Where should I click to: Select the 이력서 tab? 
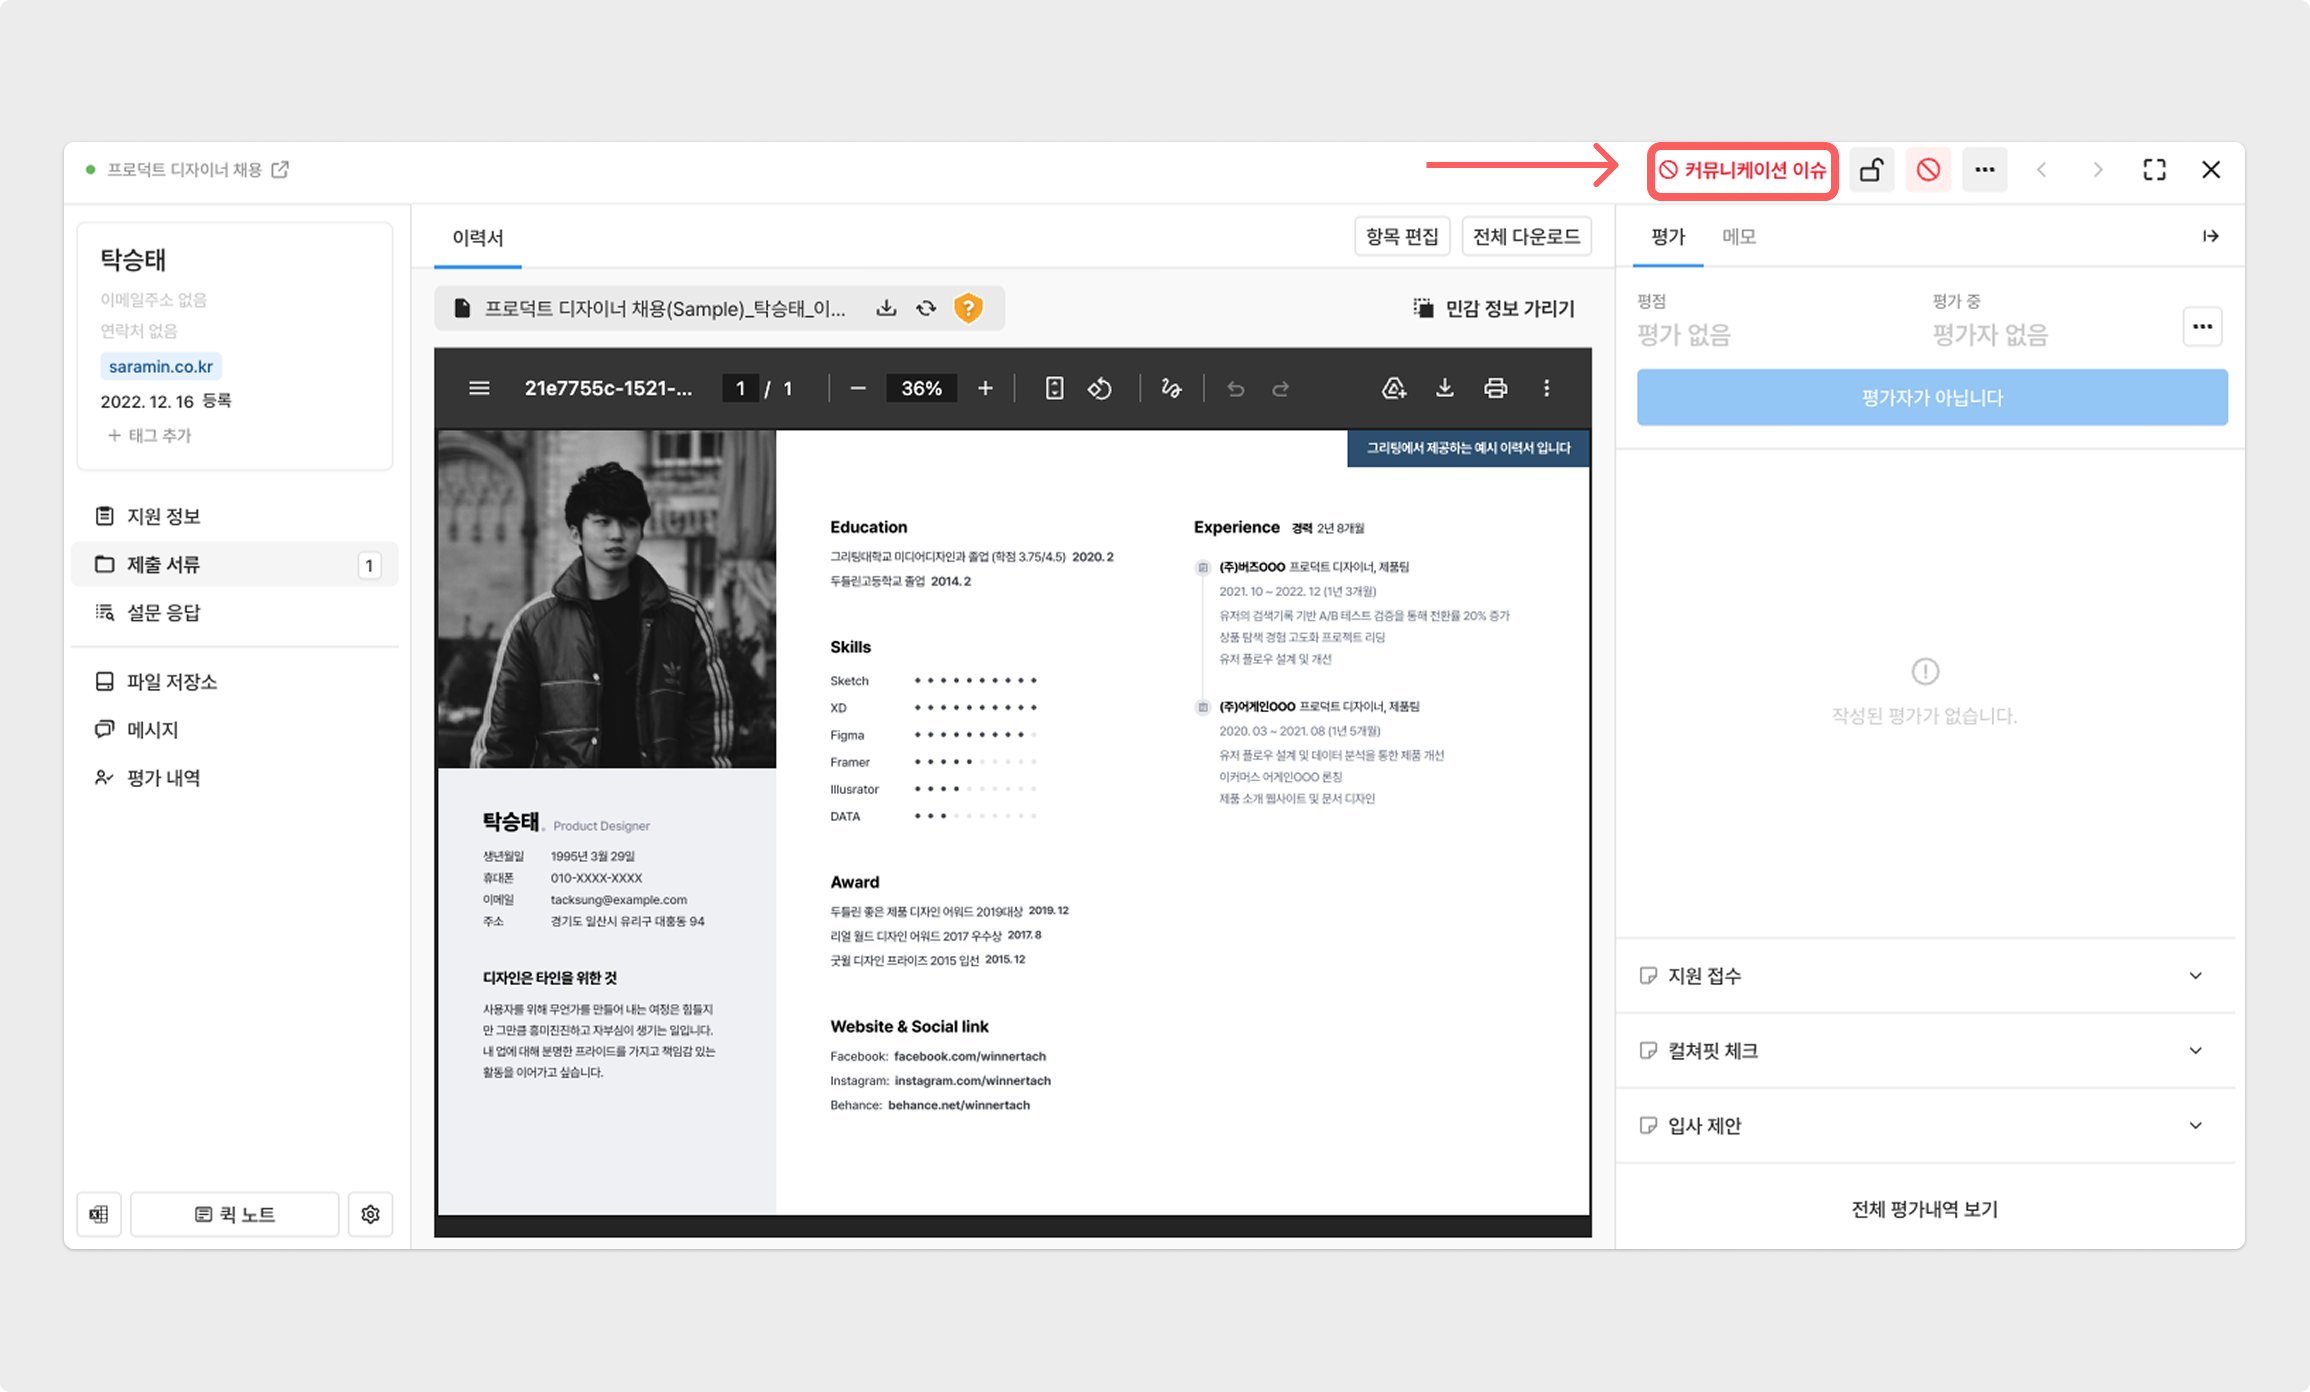tap(478, 238)
